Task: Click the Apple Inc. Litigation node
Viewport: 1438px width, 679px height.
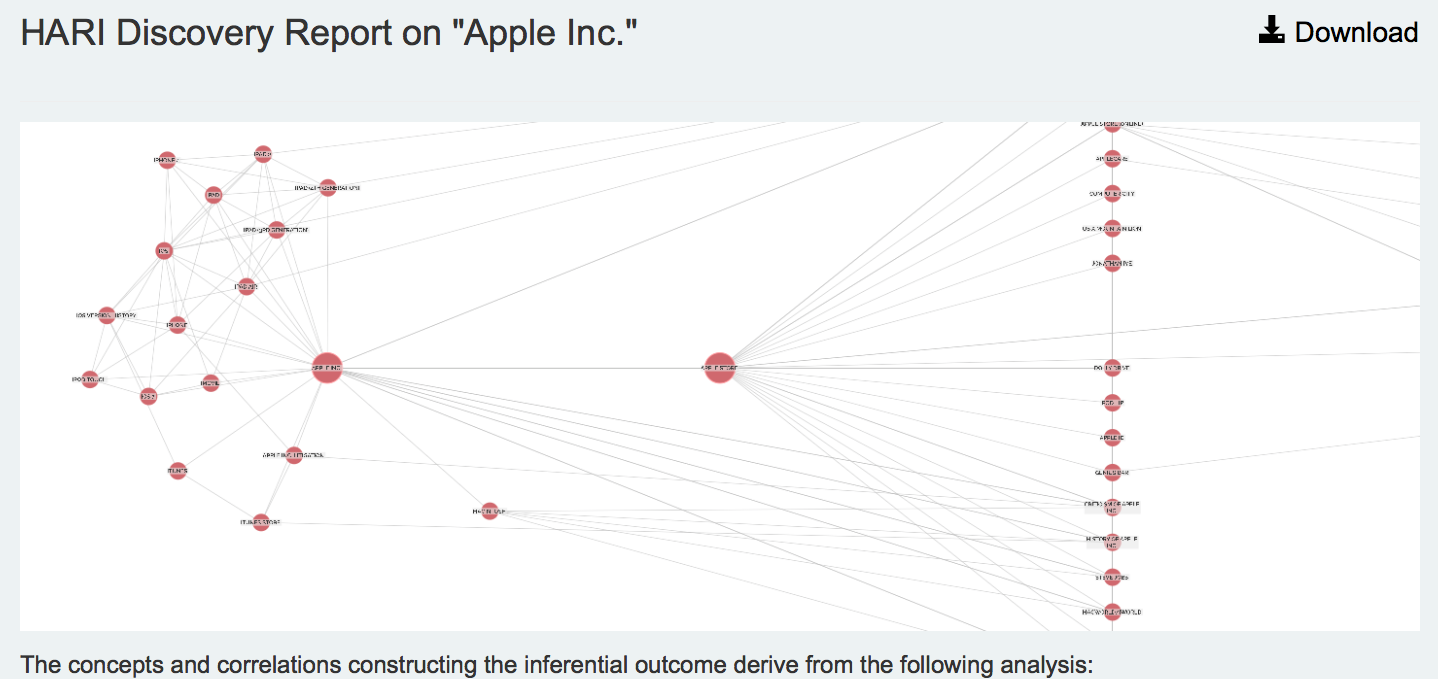Action: pos(293,455)
